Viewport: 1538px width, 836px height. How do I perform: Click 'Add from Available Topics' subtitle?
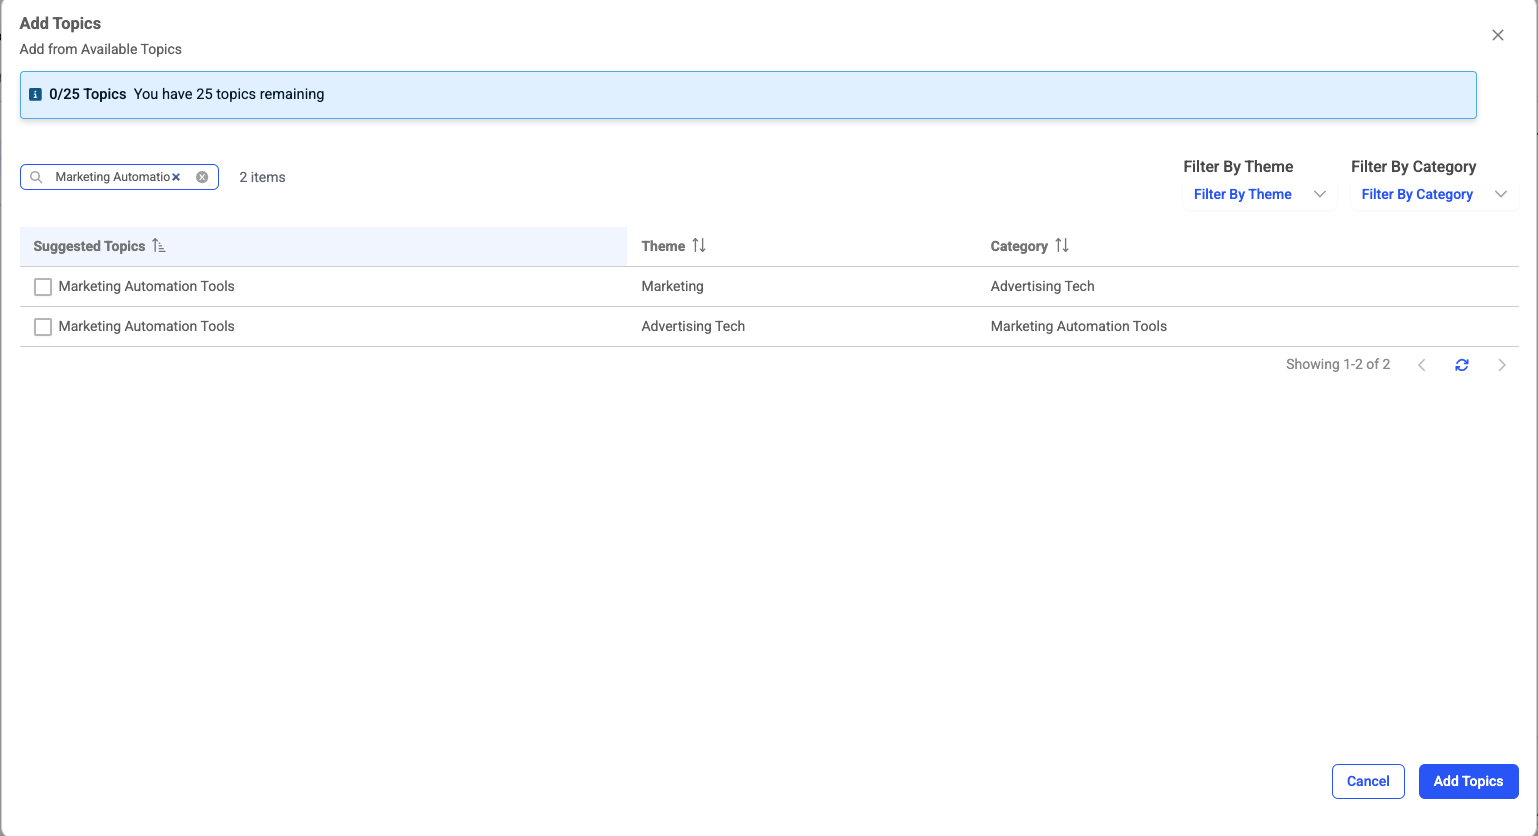point(101,49)
